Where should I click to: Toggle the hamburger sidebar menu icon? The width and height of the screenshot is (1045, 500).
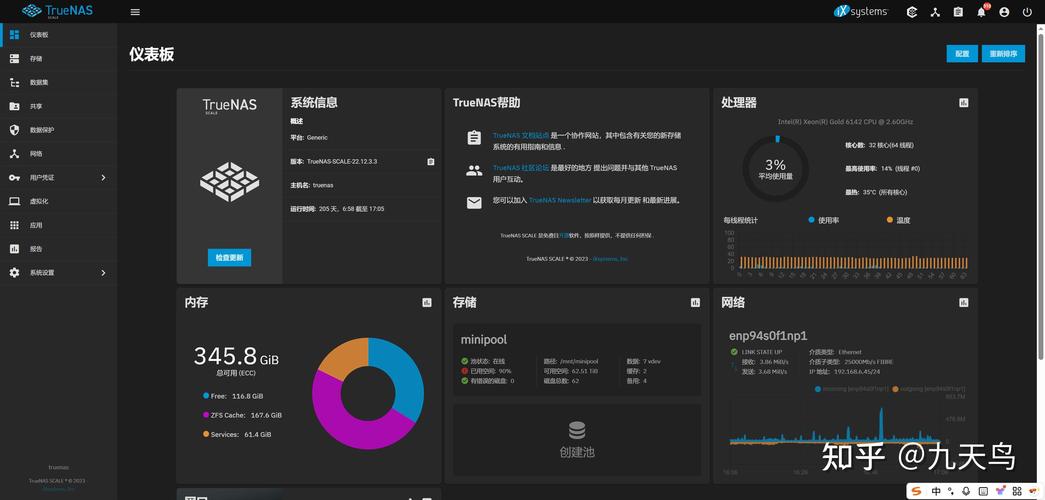click(135, 12)
